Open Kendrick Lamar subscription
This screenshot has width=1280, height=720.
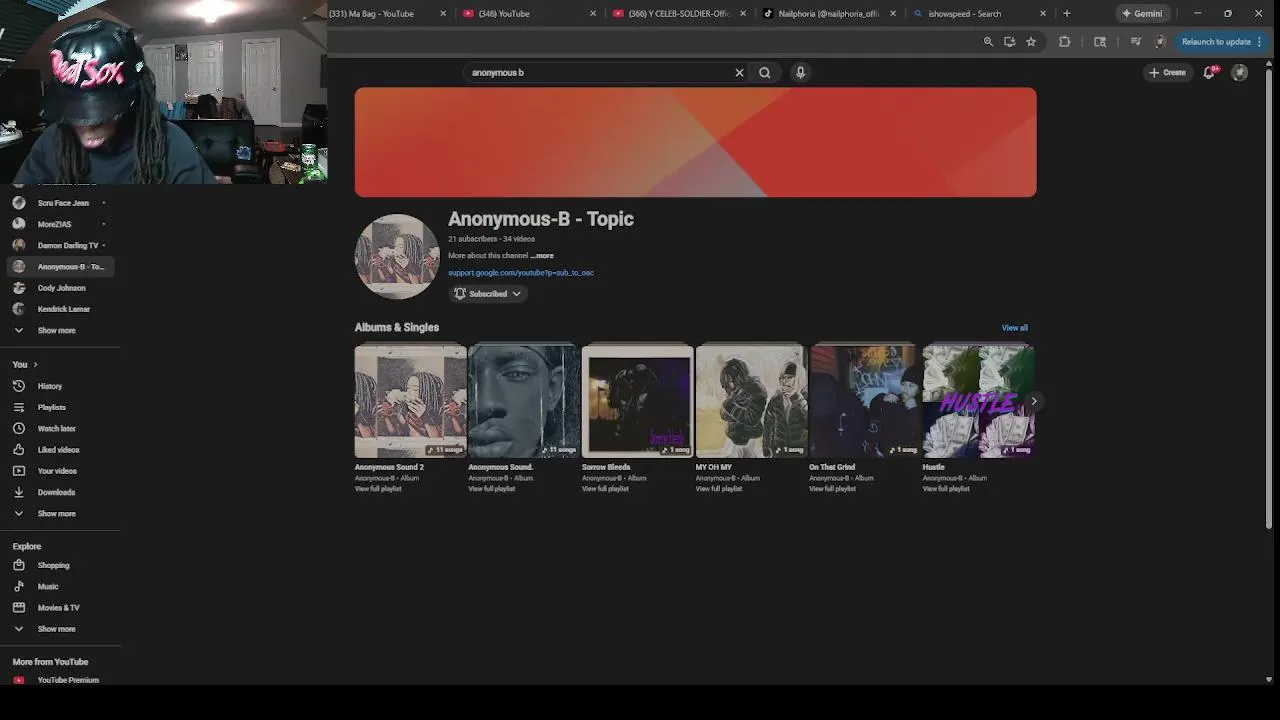pos(60,309)
